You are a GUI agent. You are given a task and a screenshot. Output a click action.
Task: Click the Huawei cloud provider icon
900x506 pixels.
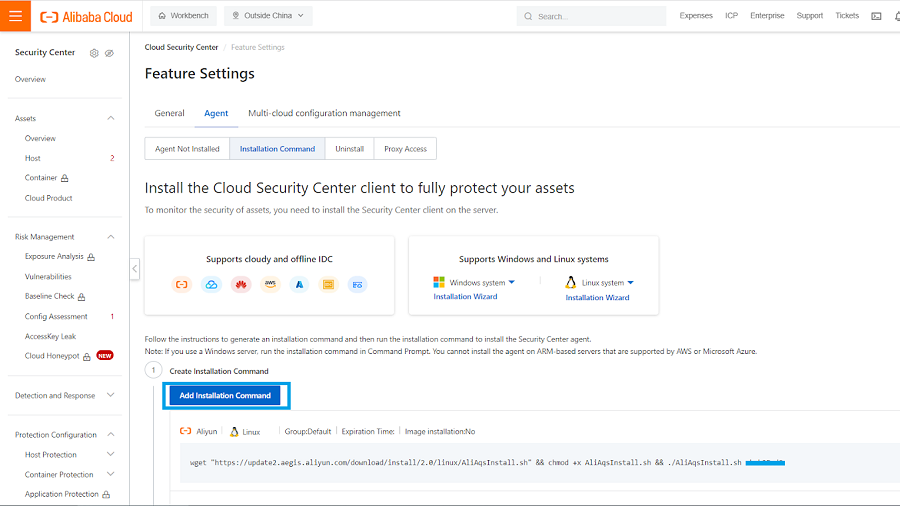click(x=240, y=285)
